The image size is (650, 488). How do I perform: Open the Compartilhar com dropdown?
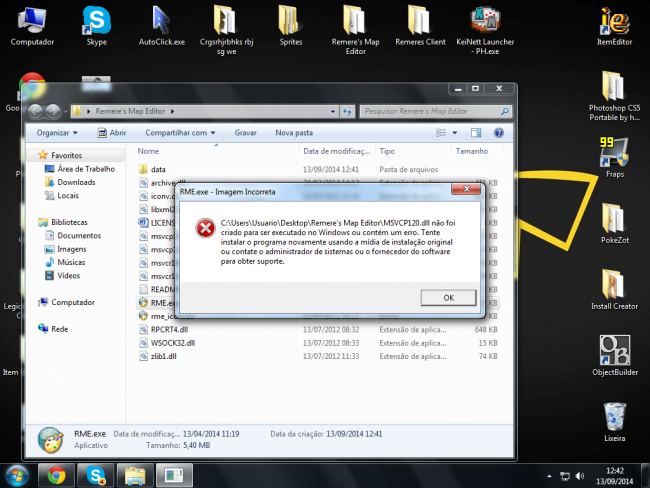(180, 133)
